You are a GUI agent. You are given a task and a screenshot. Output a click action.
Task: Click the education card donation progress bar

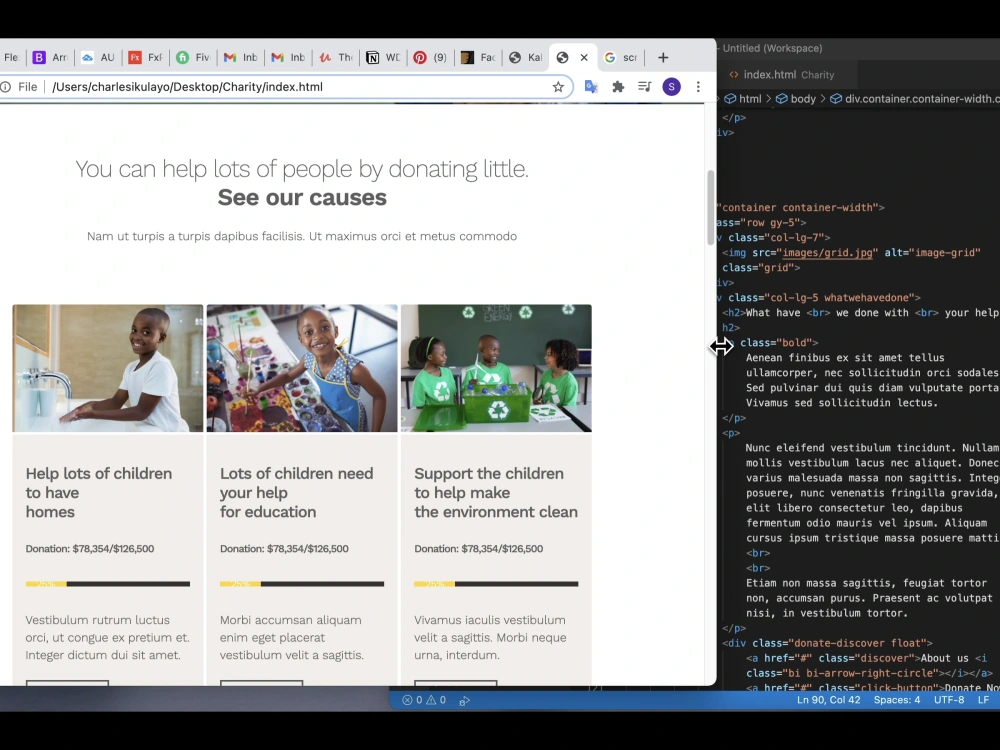click(x=302, y=584)
